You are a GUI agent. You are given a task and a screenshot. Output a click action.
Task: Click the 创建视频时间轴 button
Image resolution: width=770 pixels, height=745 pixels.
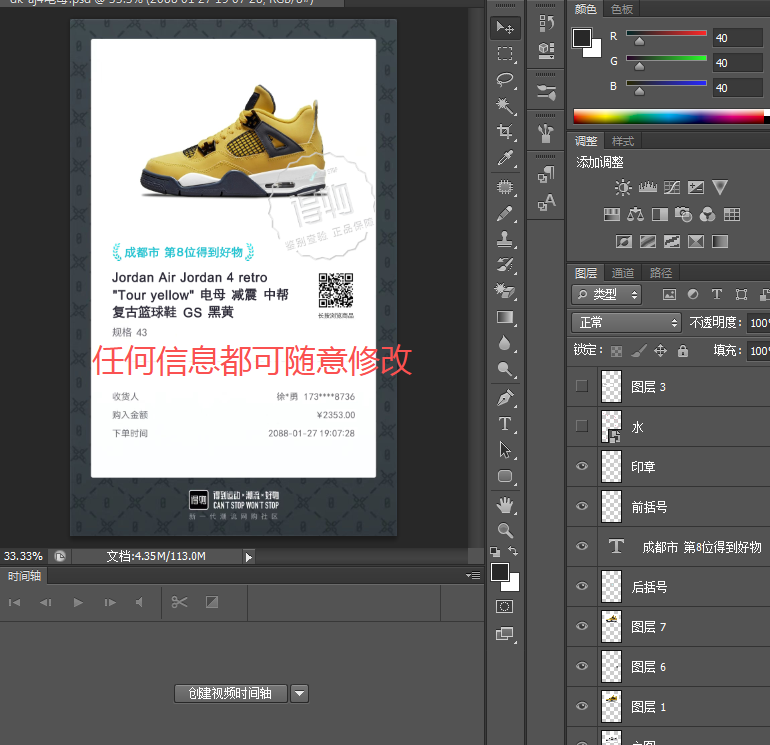coord(231,694)
